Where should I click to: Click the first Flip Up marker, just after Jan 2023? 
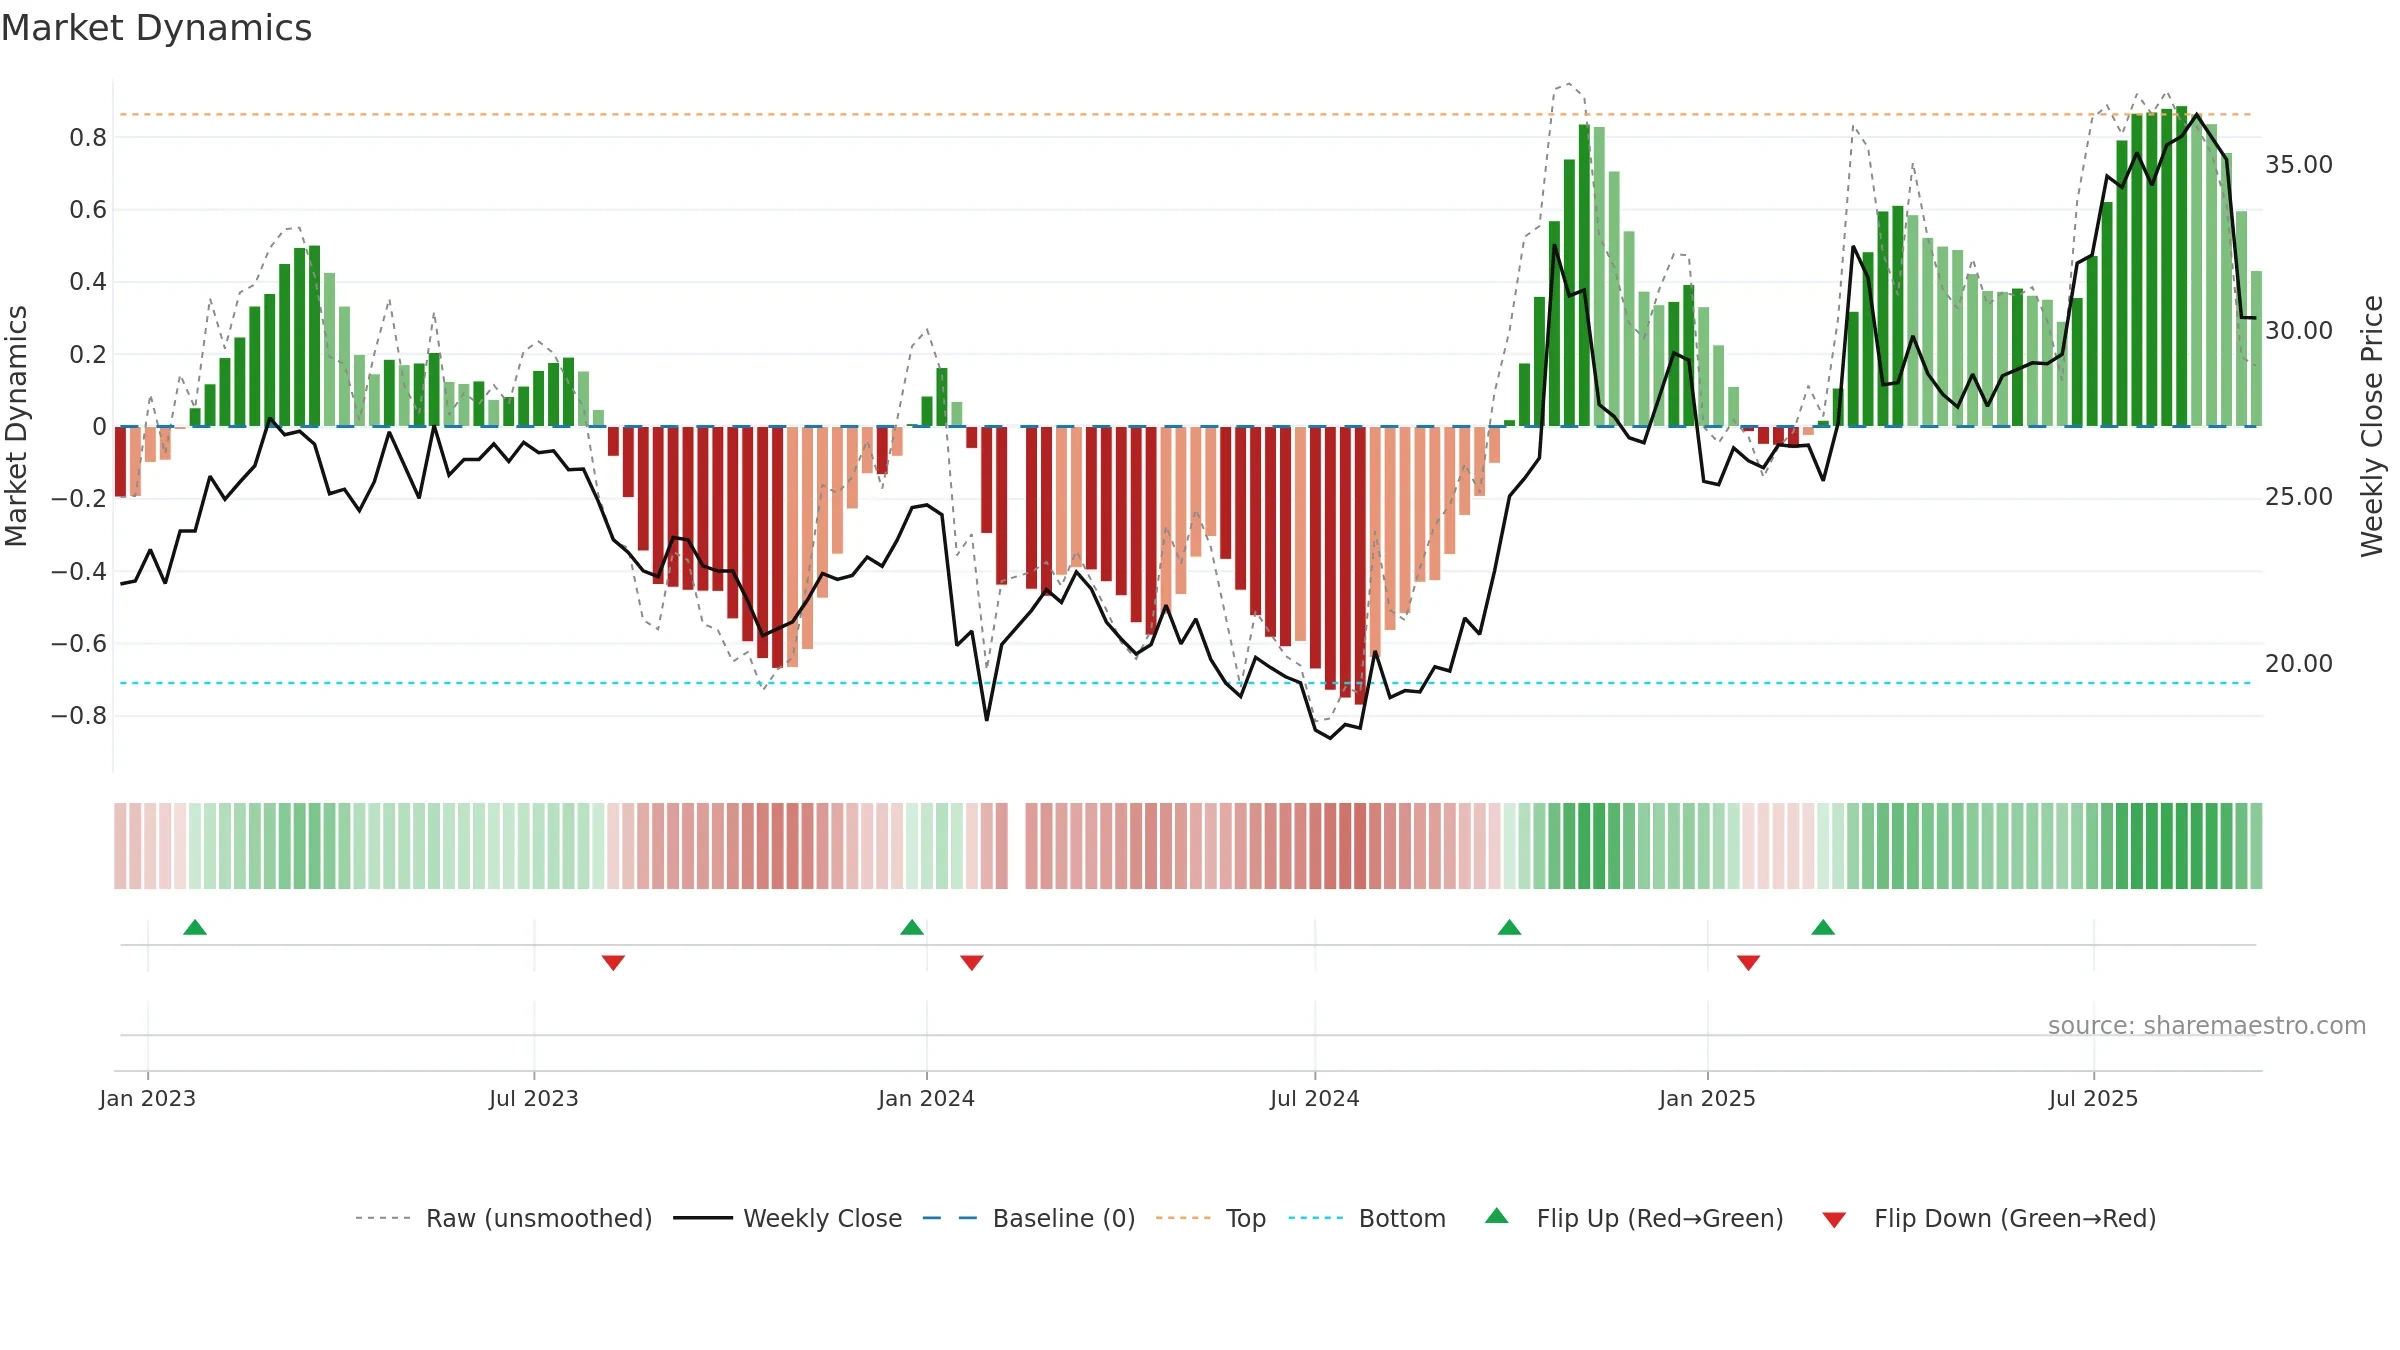point(195,927)
